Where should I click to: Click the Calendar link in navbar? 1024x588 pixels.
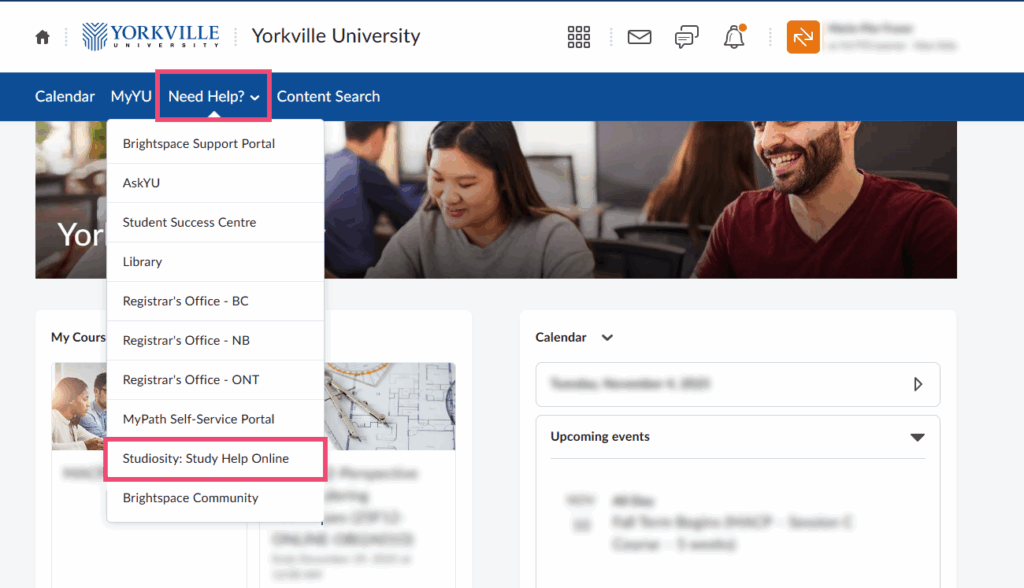[65, 97]
